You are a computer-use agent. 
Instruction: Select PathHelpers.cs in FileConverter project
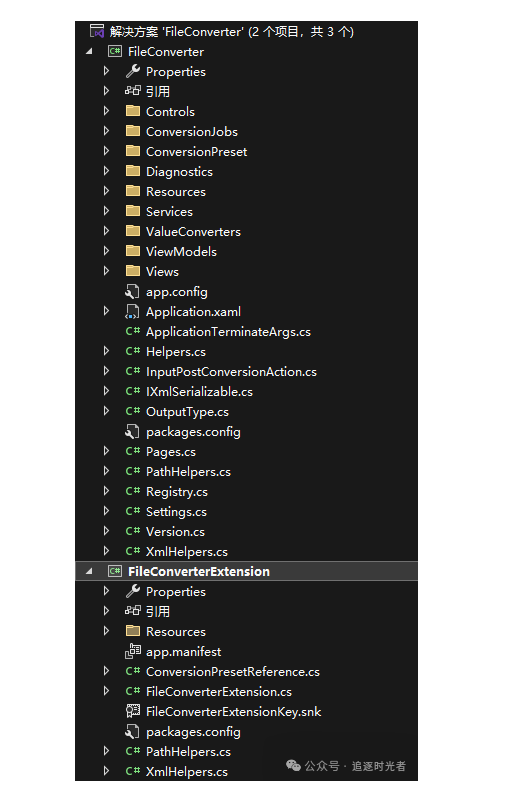(188, 472)
